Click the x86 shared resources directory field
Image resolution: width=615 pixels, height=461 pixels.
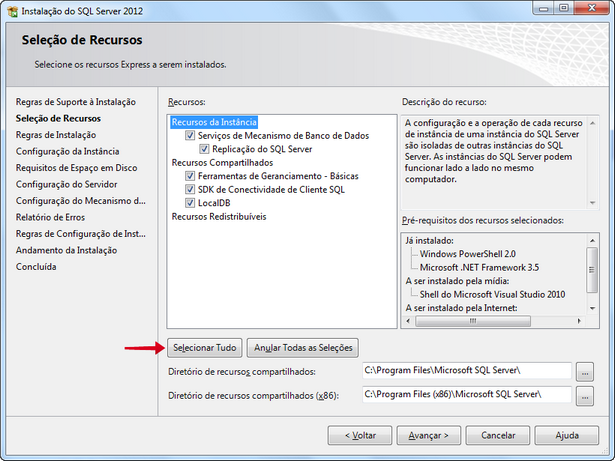click(x=467, y=394)
